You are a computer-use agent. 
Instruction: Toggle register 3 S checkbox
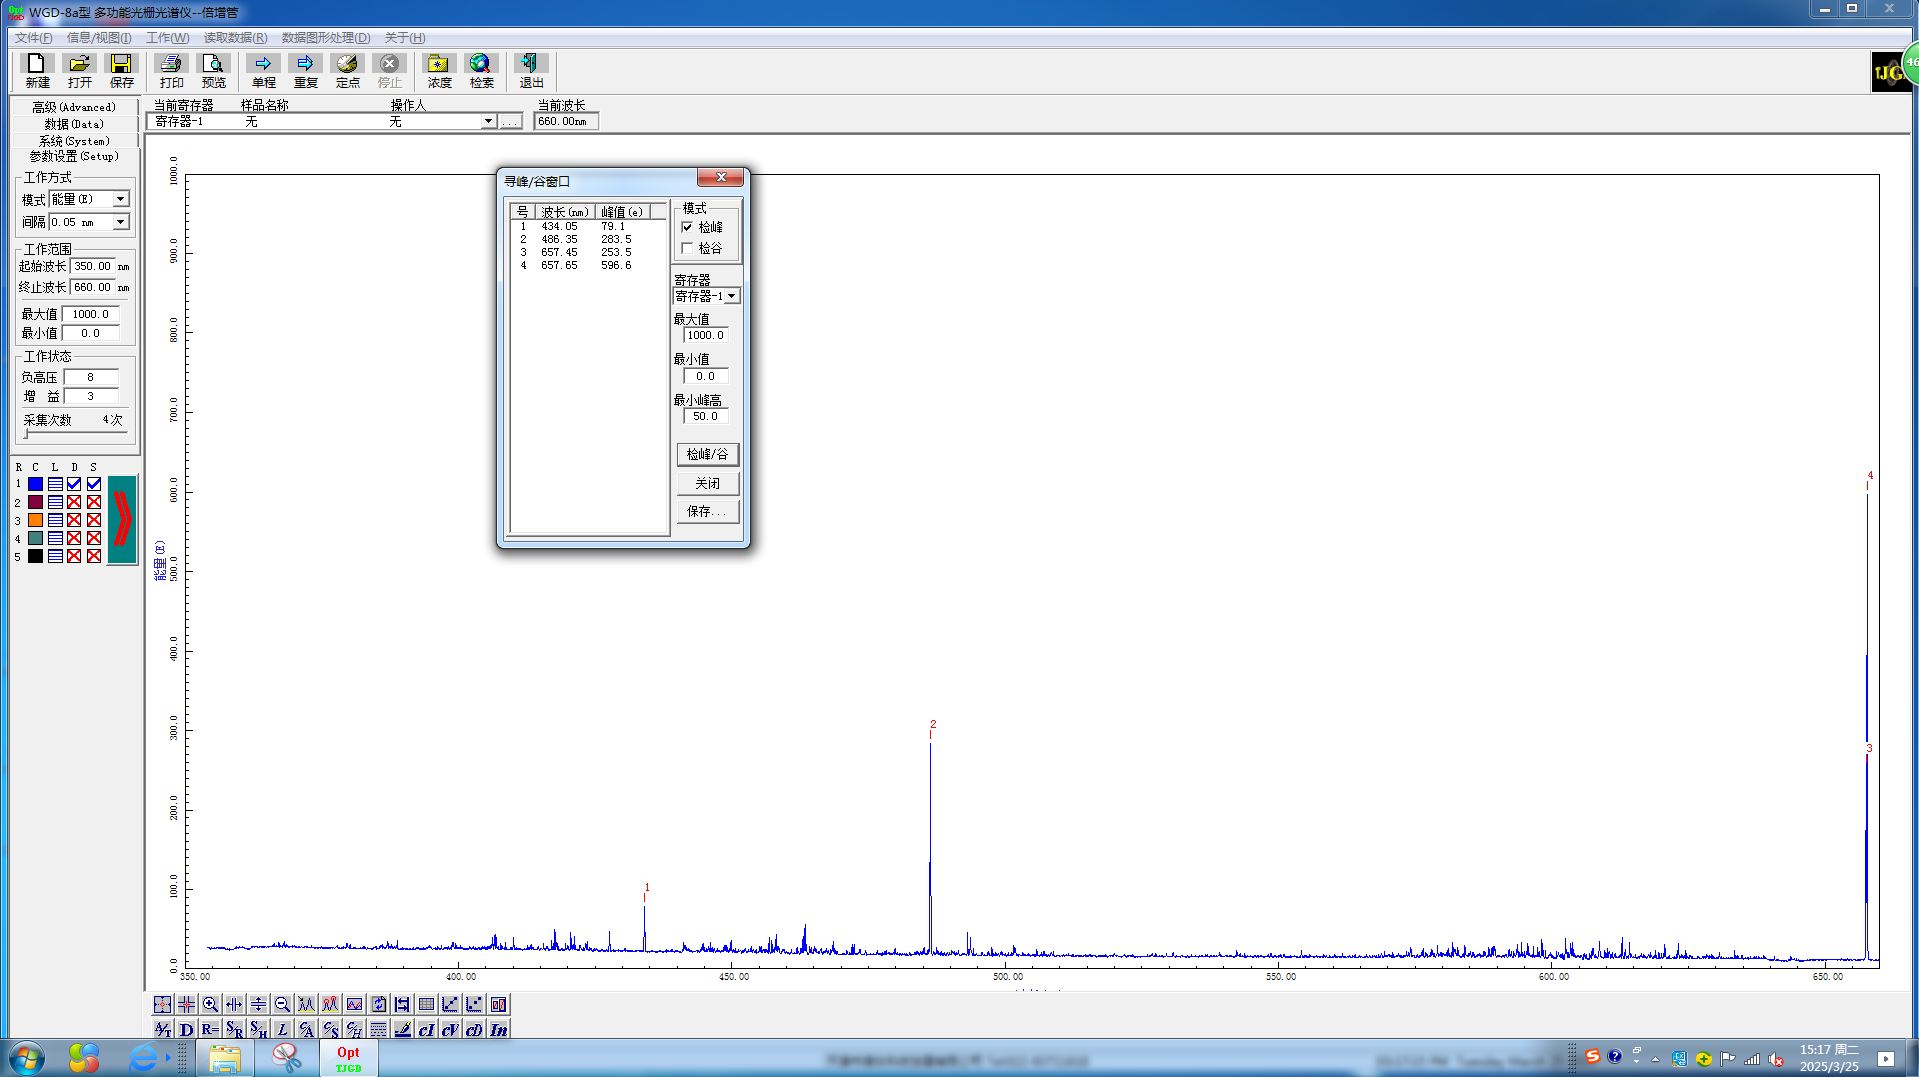[94, 520]
